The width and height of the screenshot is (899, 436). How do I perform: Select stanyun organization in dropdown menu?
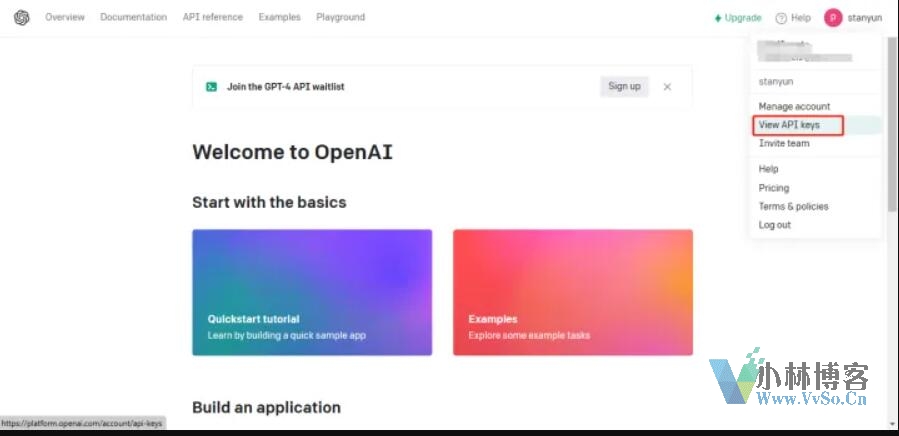tap(776, 81)
